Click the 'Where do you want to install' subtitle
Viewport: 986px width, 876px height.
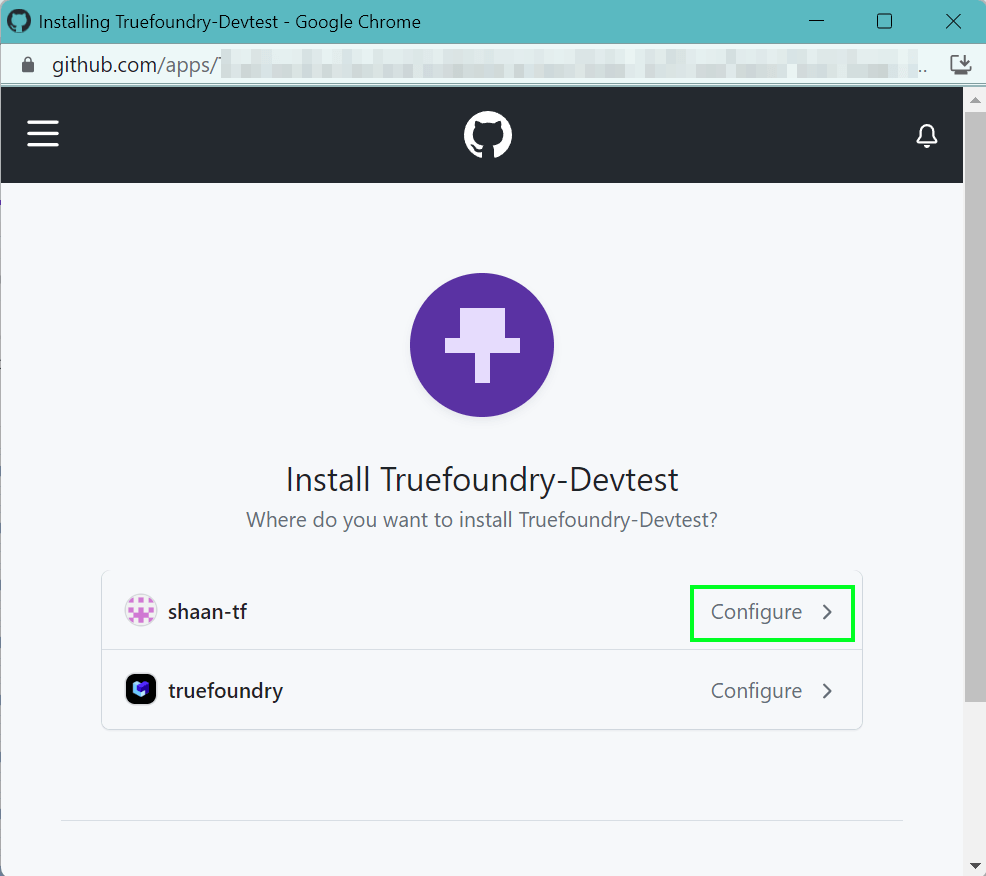[482, 520]
